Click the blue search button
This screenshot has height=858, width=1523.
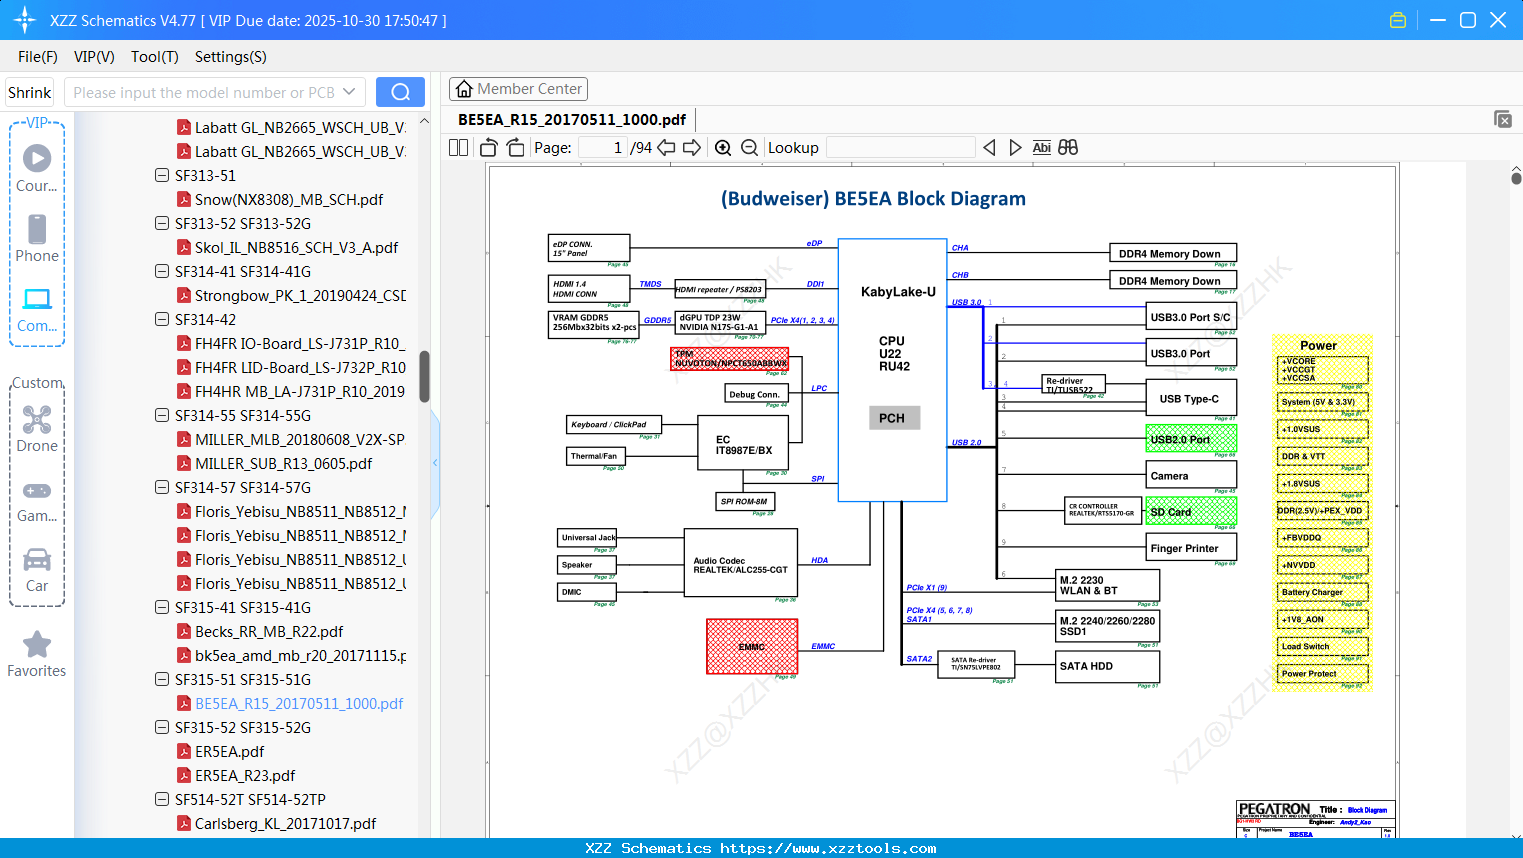(400, 92)
